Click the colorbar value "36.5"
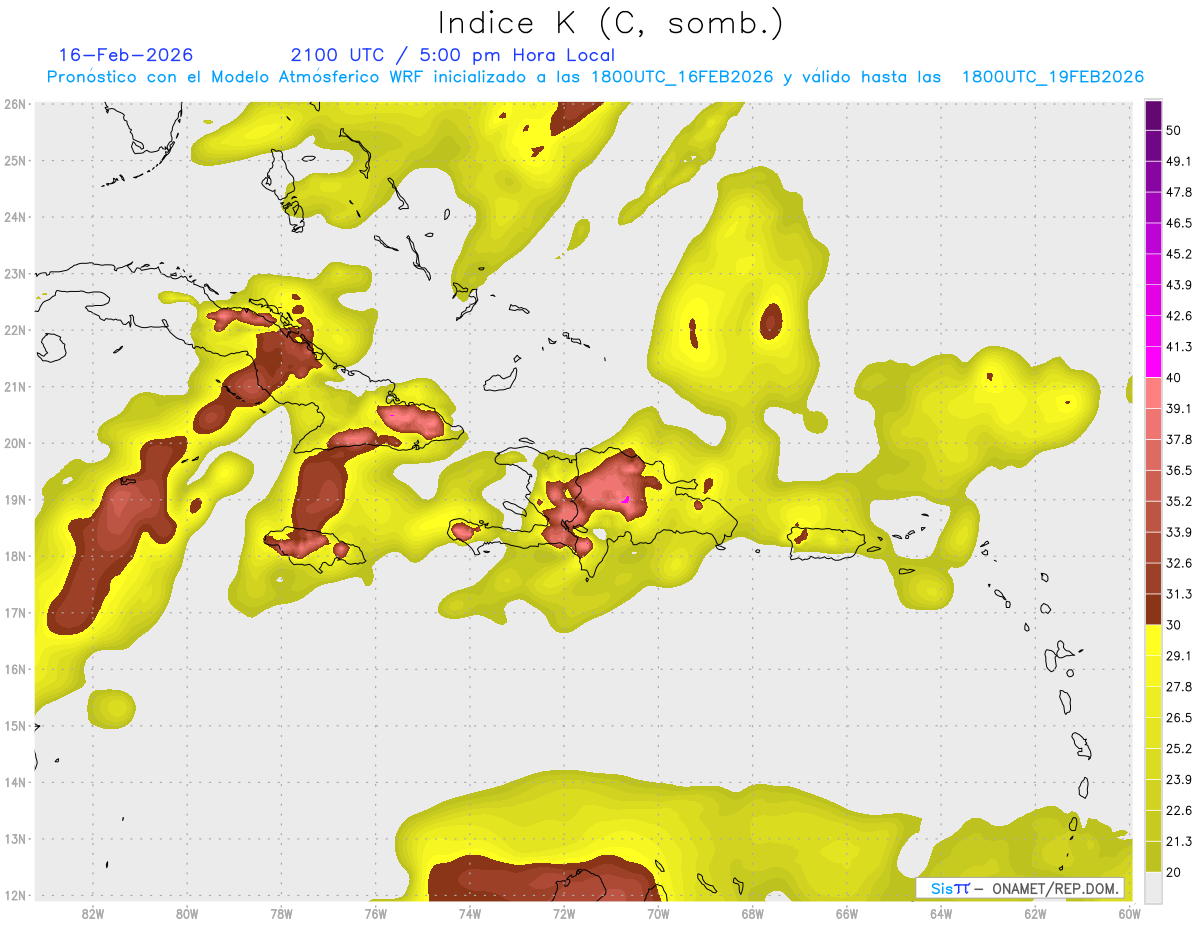Image resolution: width=1200 pixels, height=927 pixels. point(1178,470)
